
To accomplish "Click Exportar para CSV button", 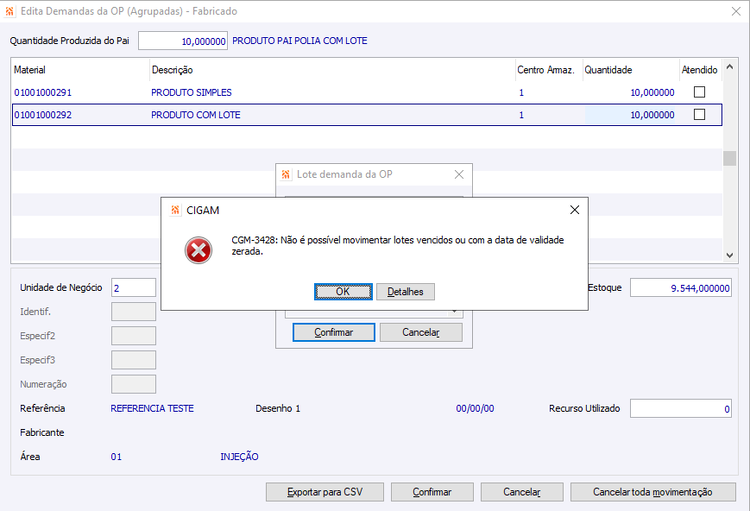I will [325, 492].
